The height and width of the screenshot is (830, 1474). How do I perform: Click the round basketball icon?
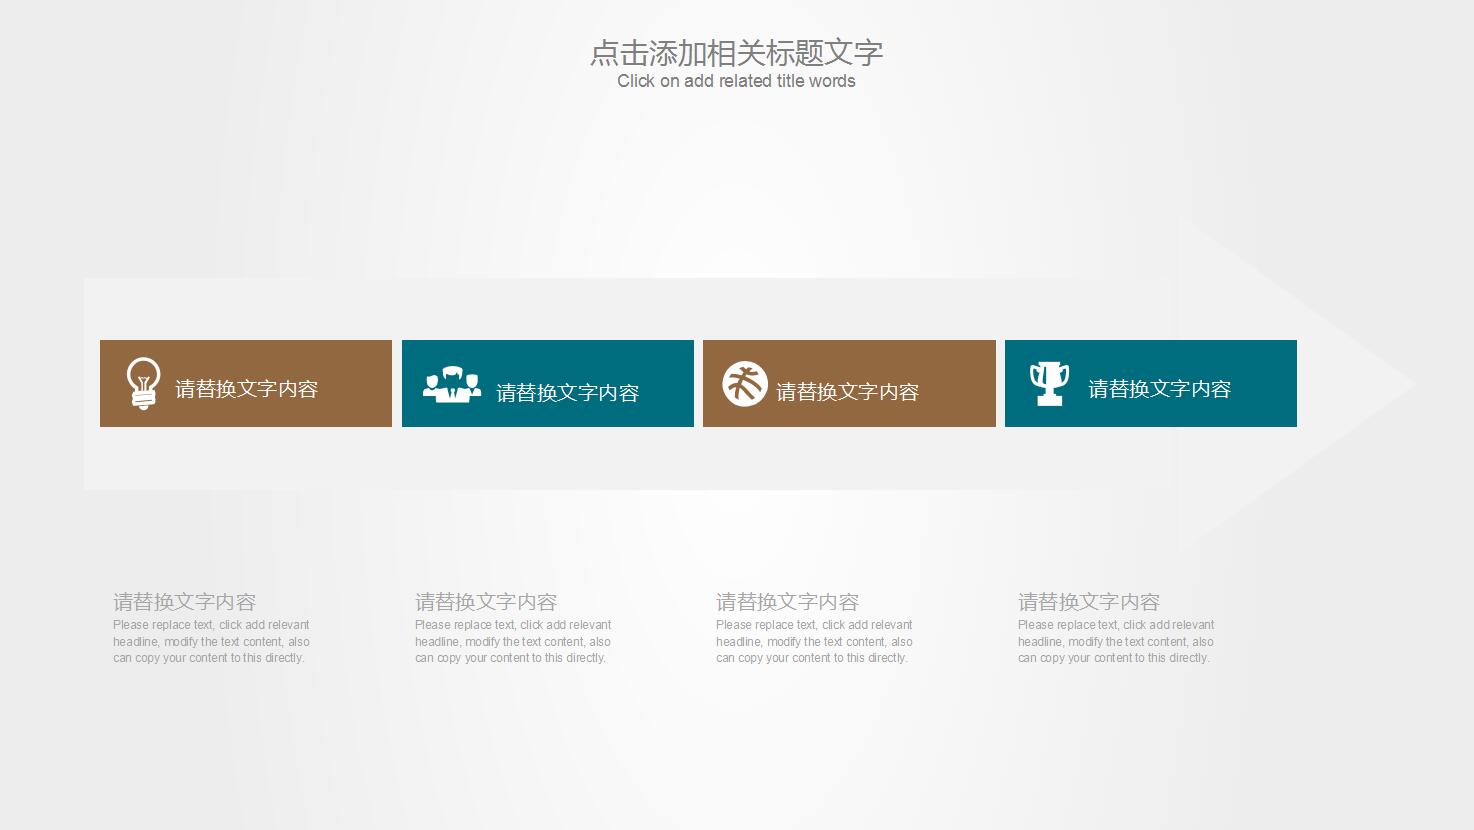745,384
